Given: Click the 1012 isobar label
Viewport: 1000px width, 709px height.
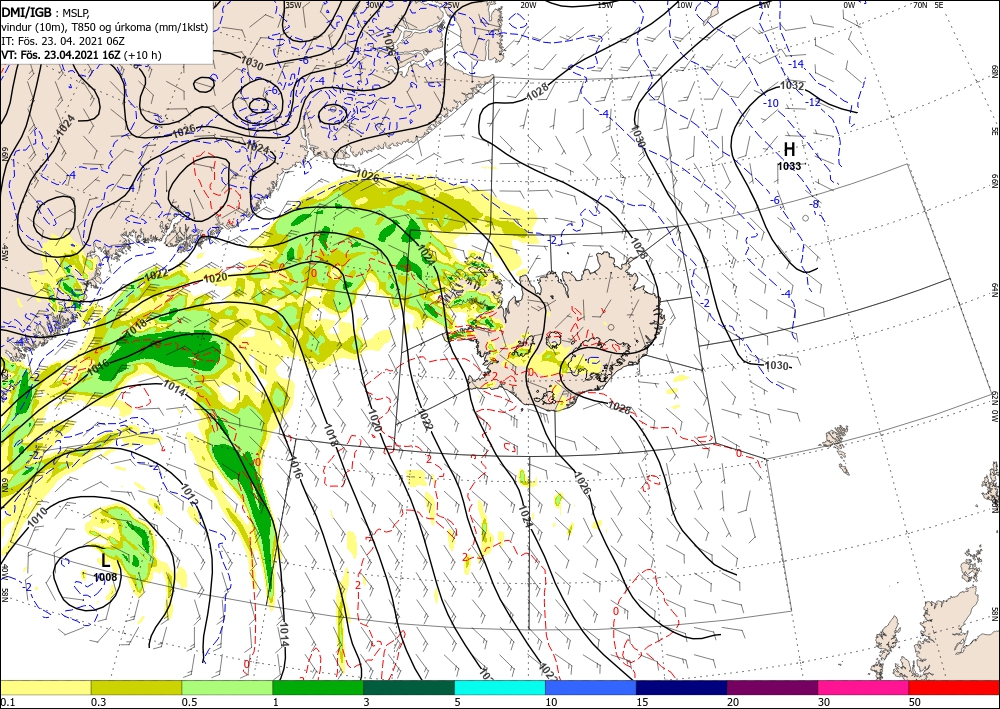Looking at the screenshot, I should click(x=189, y=493).
